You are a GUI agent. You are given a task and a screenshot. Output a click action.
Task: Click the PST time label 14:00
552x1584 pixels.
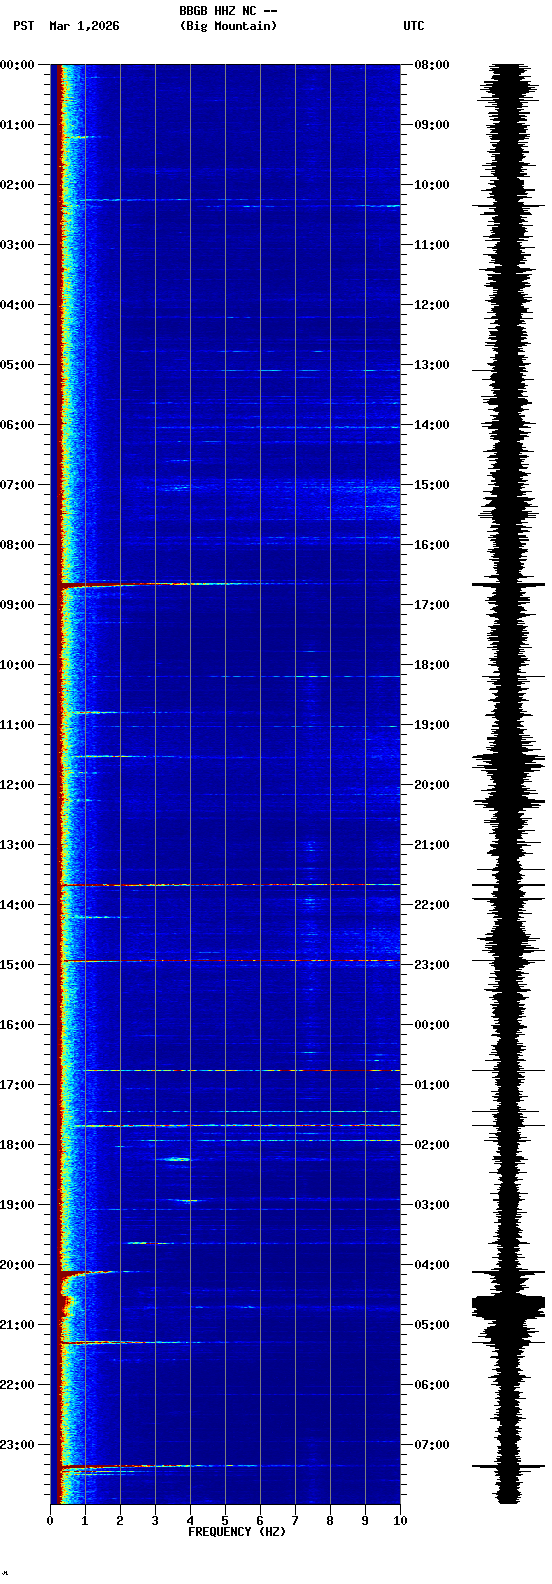click(x=17, y=905)
